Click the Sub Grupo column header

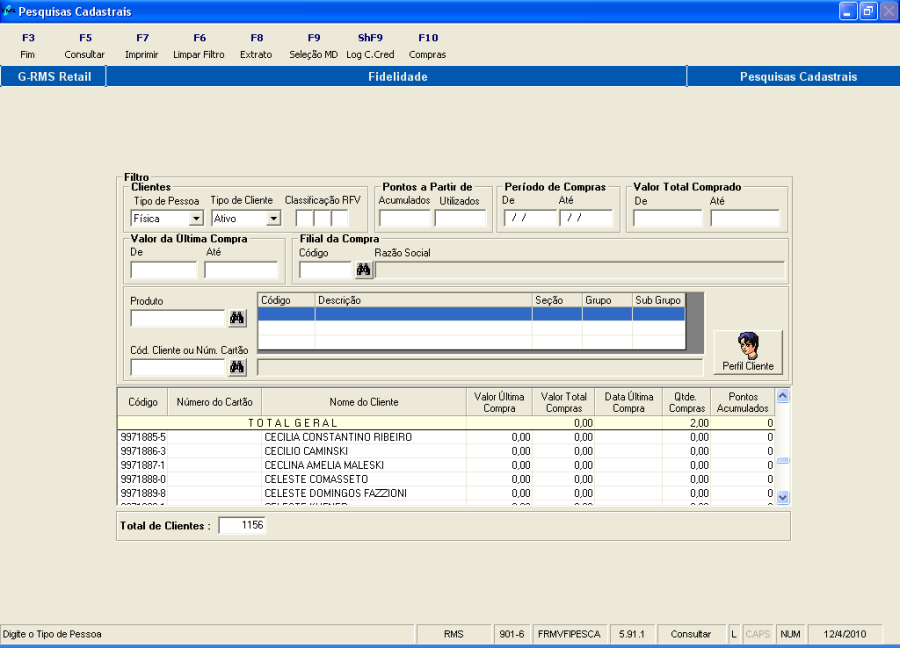click(x=658, y=300)
